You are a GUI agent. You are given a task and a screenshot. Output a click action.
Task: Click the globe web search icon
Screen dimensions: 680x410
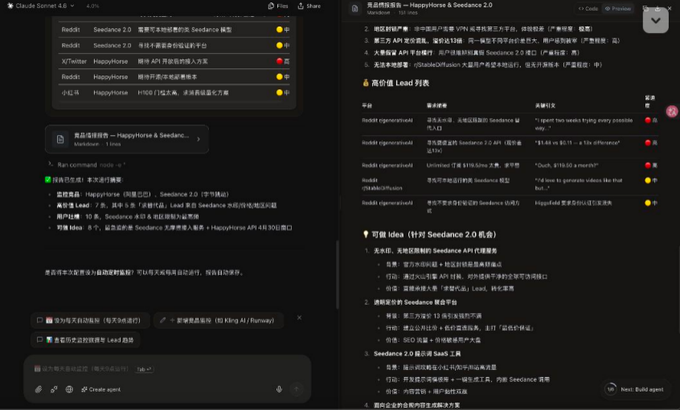[69, 389]
